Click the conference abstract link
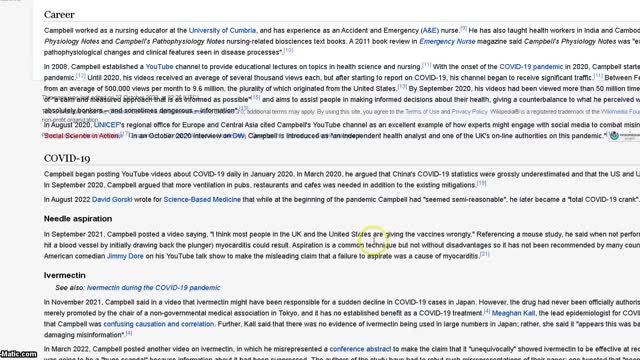Image resolution: width=640 pixels, height=360 pixels. point(360,349)
